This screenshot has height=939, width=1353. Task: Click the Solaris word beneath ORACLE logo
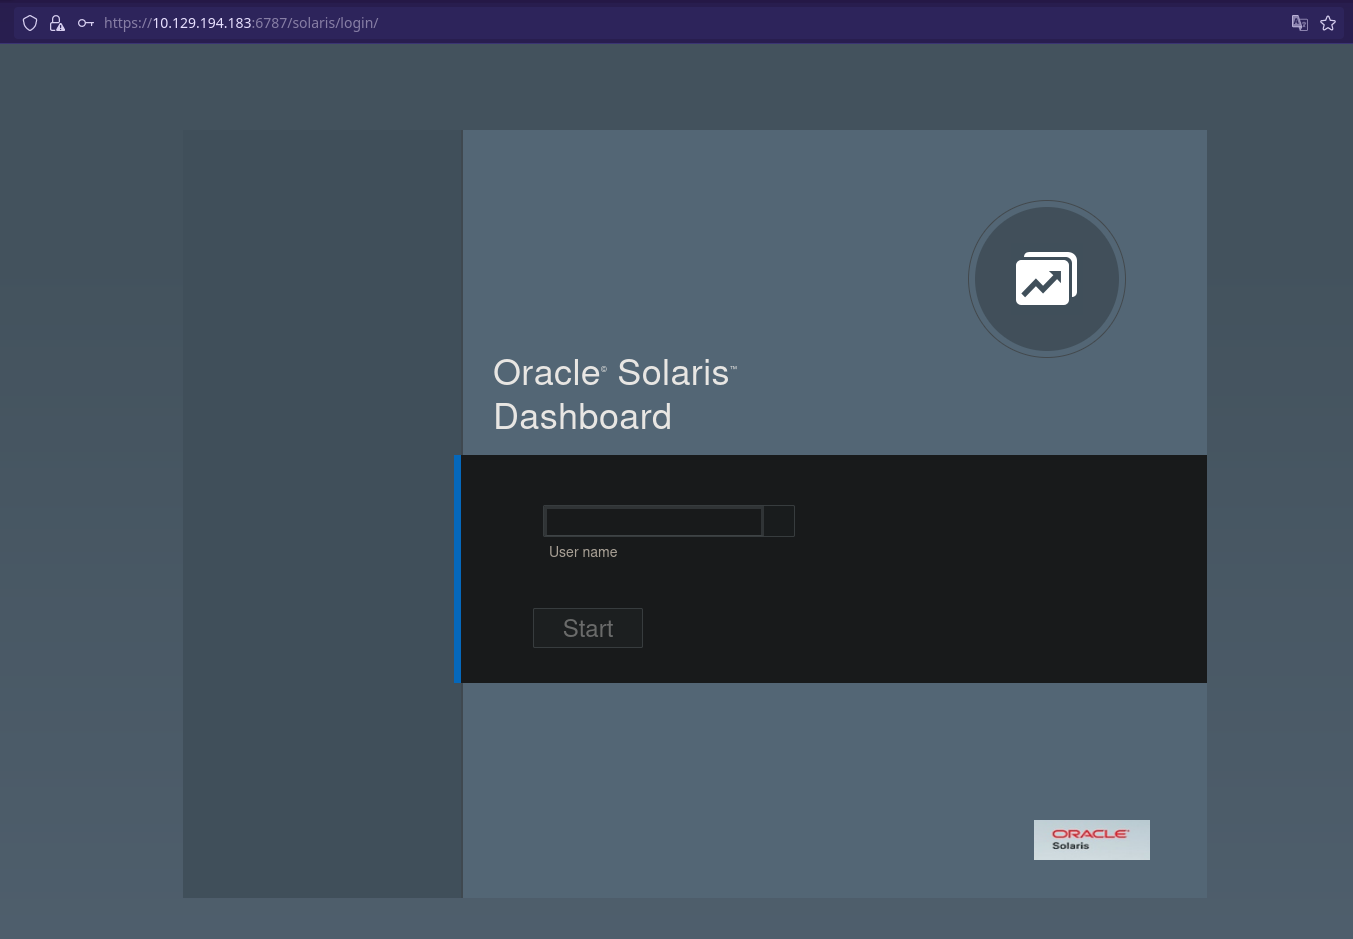(x=1070, y=846)
